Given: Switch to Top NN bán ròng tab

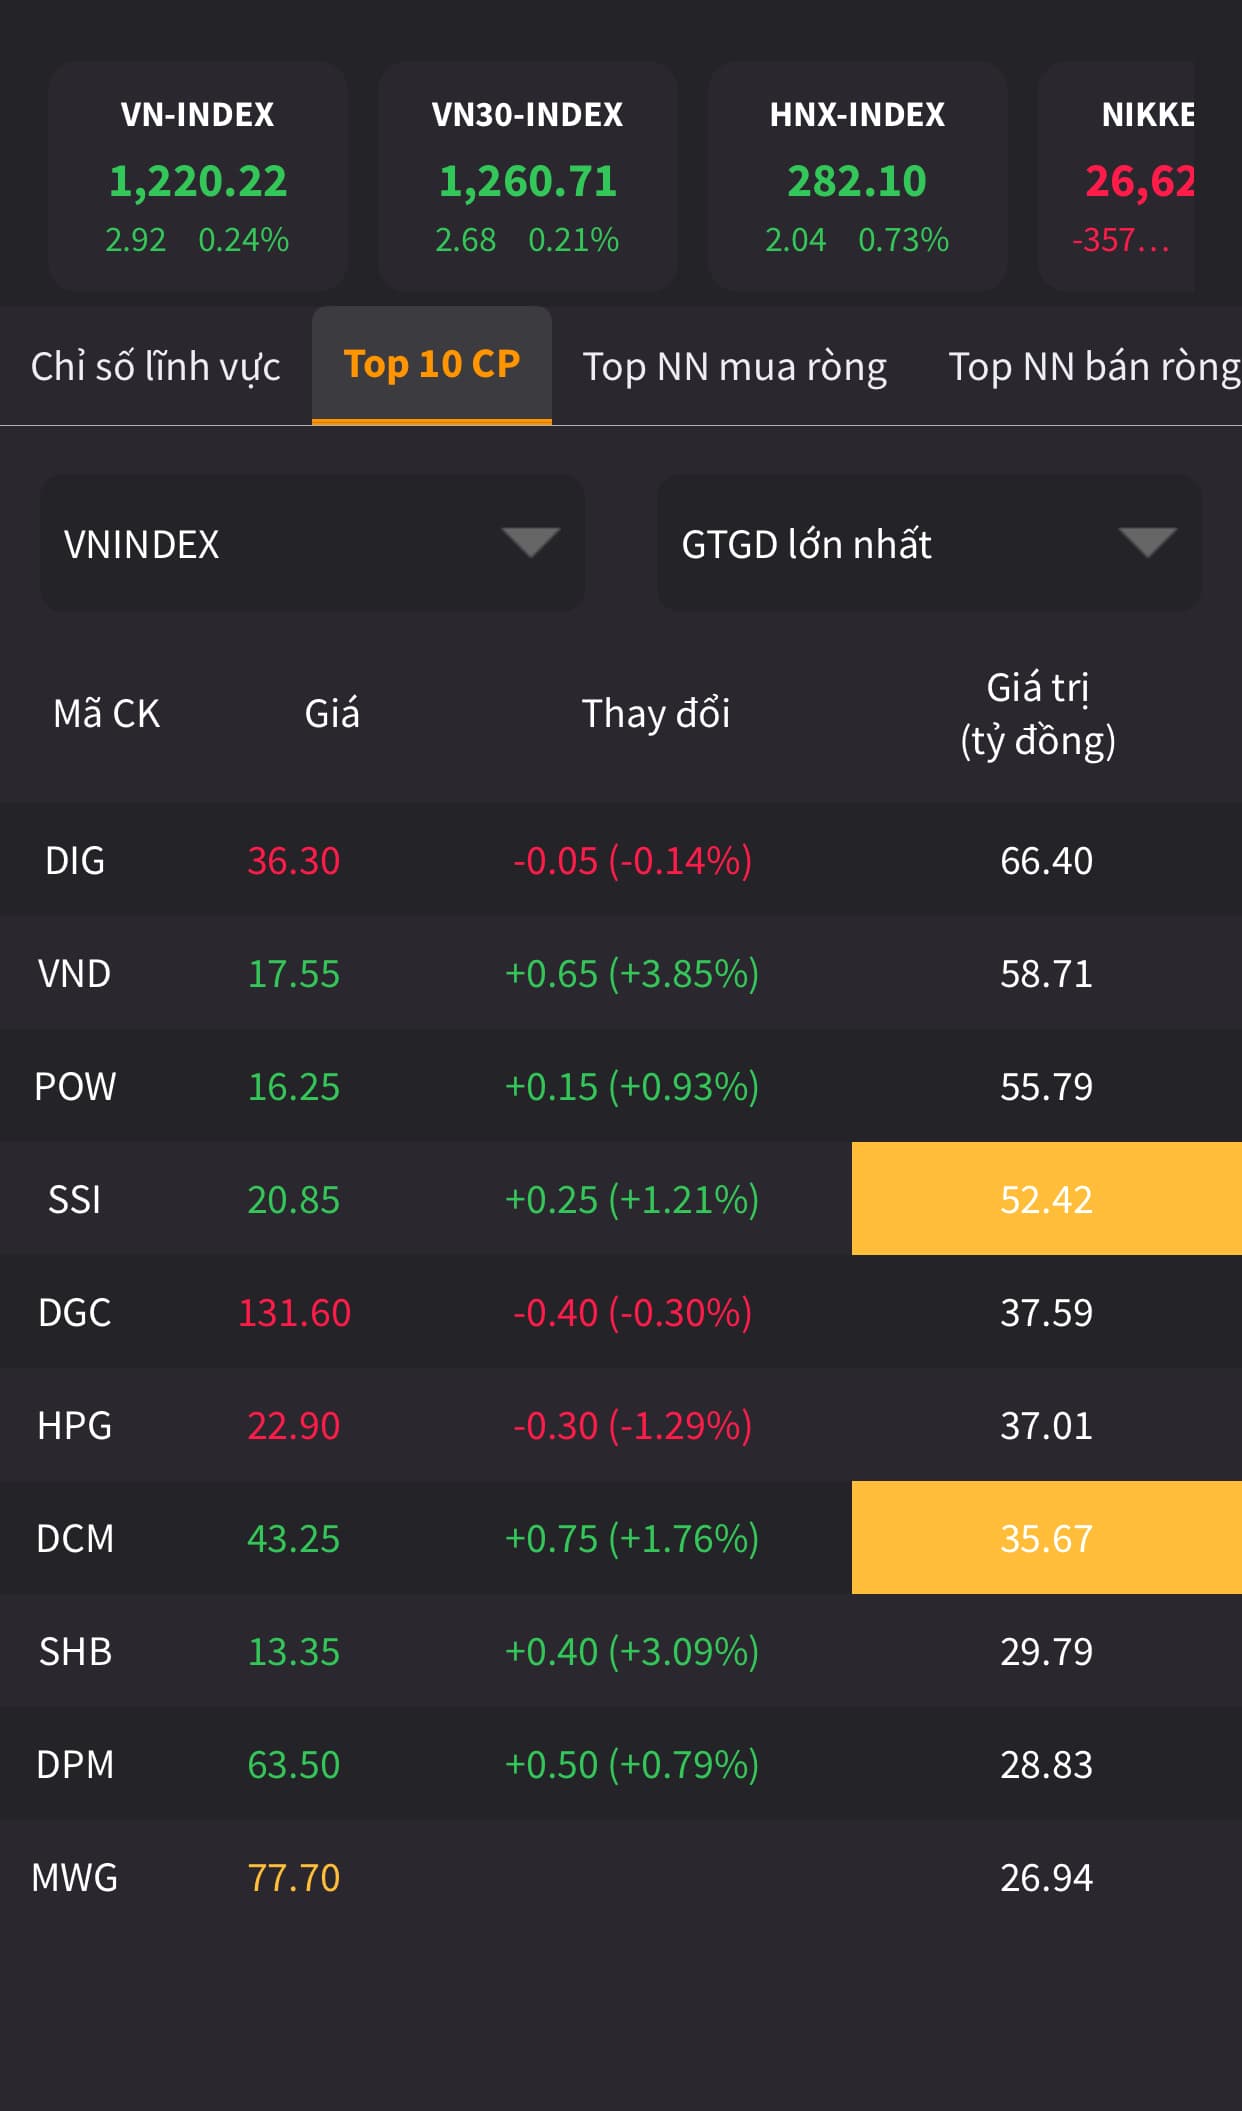Looking at the screenshot, I should click(1094, 366).
